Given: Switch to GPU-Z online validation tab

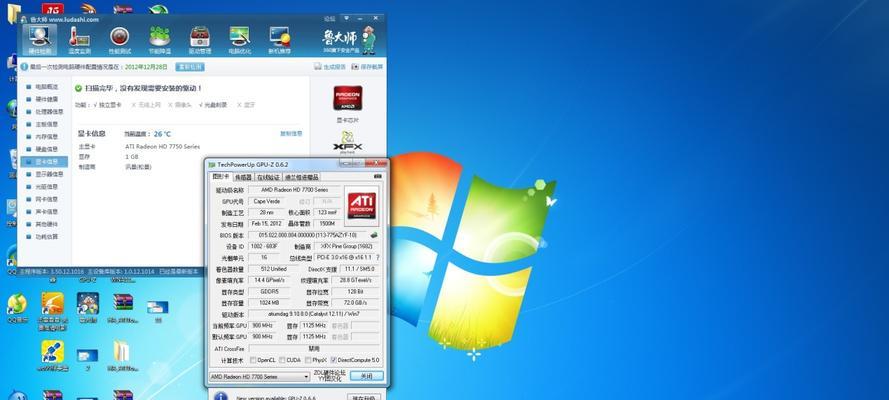Looking at the screenshot, I should (x=268, y=177).
